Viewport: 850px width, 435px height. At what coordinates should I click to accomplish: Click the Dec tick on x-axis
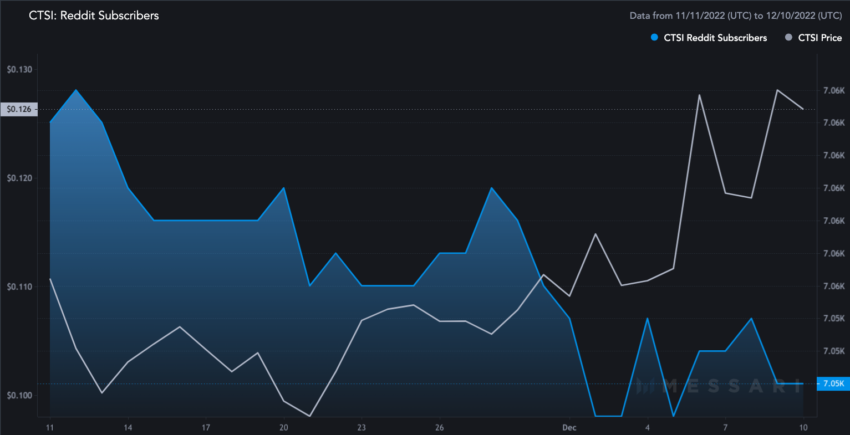pyautogui.click(x=570, y=427)
